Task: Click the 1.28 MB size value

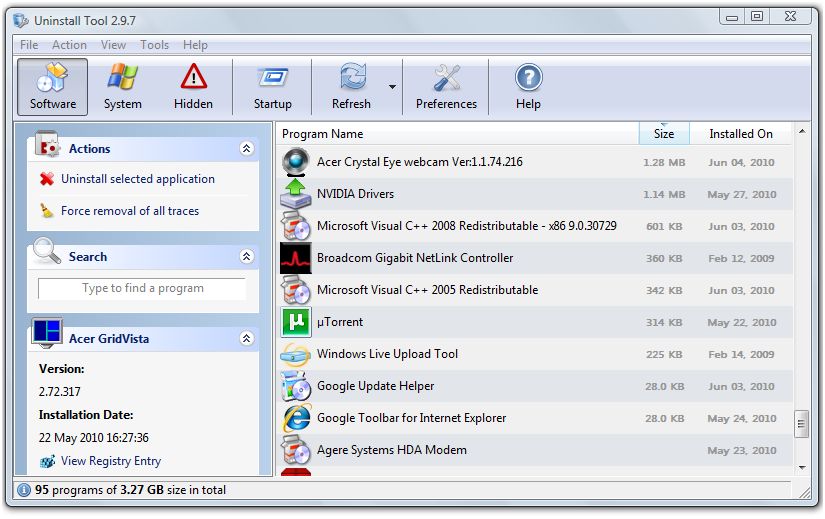Action: click(664, 163)
